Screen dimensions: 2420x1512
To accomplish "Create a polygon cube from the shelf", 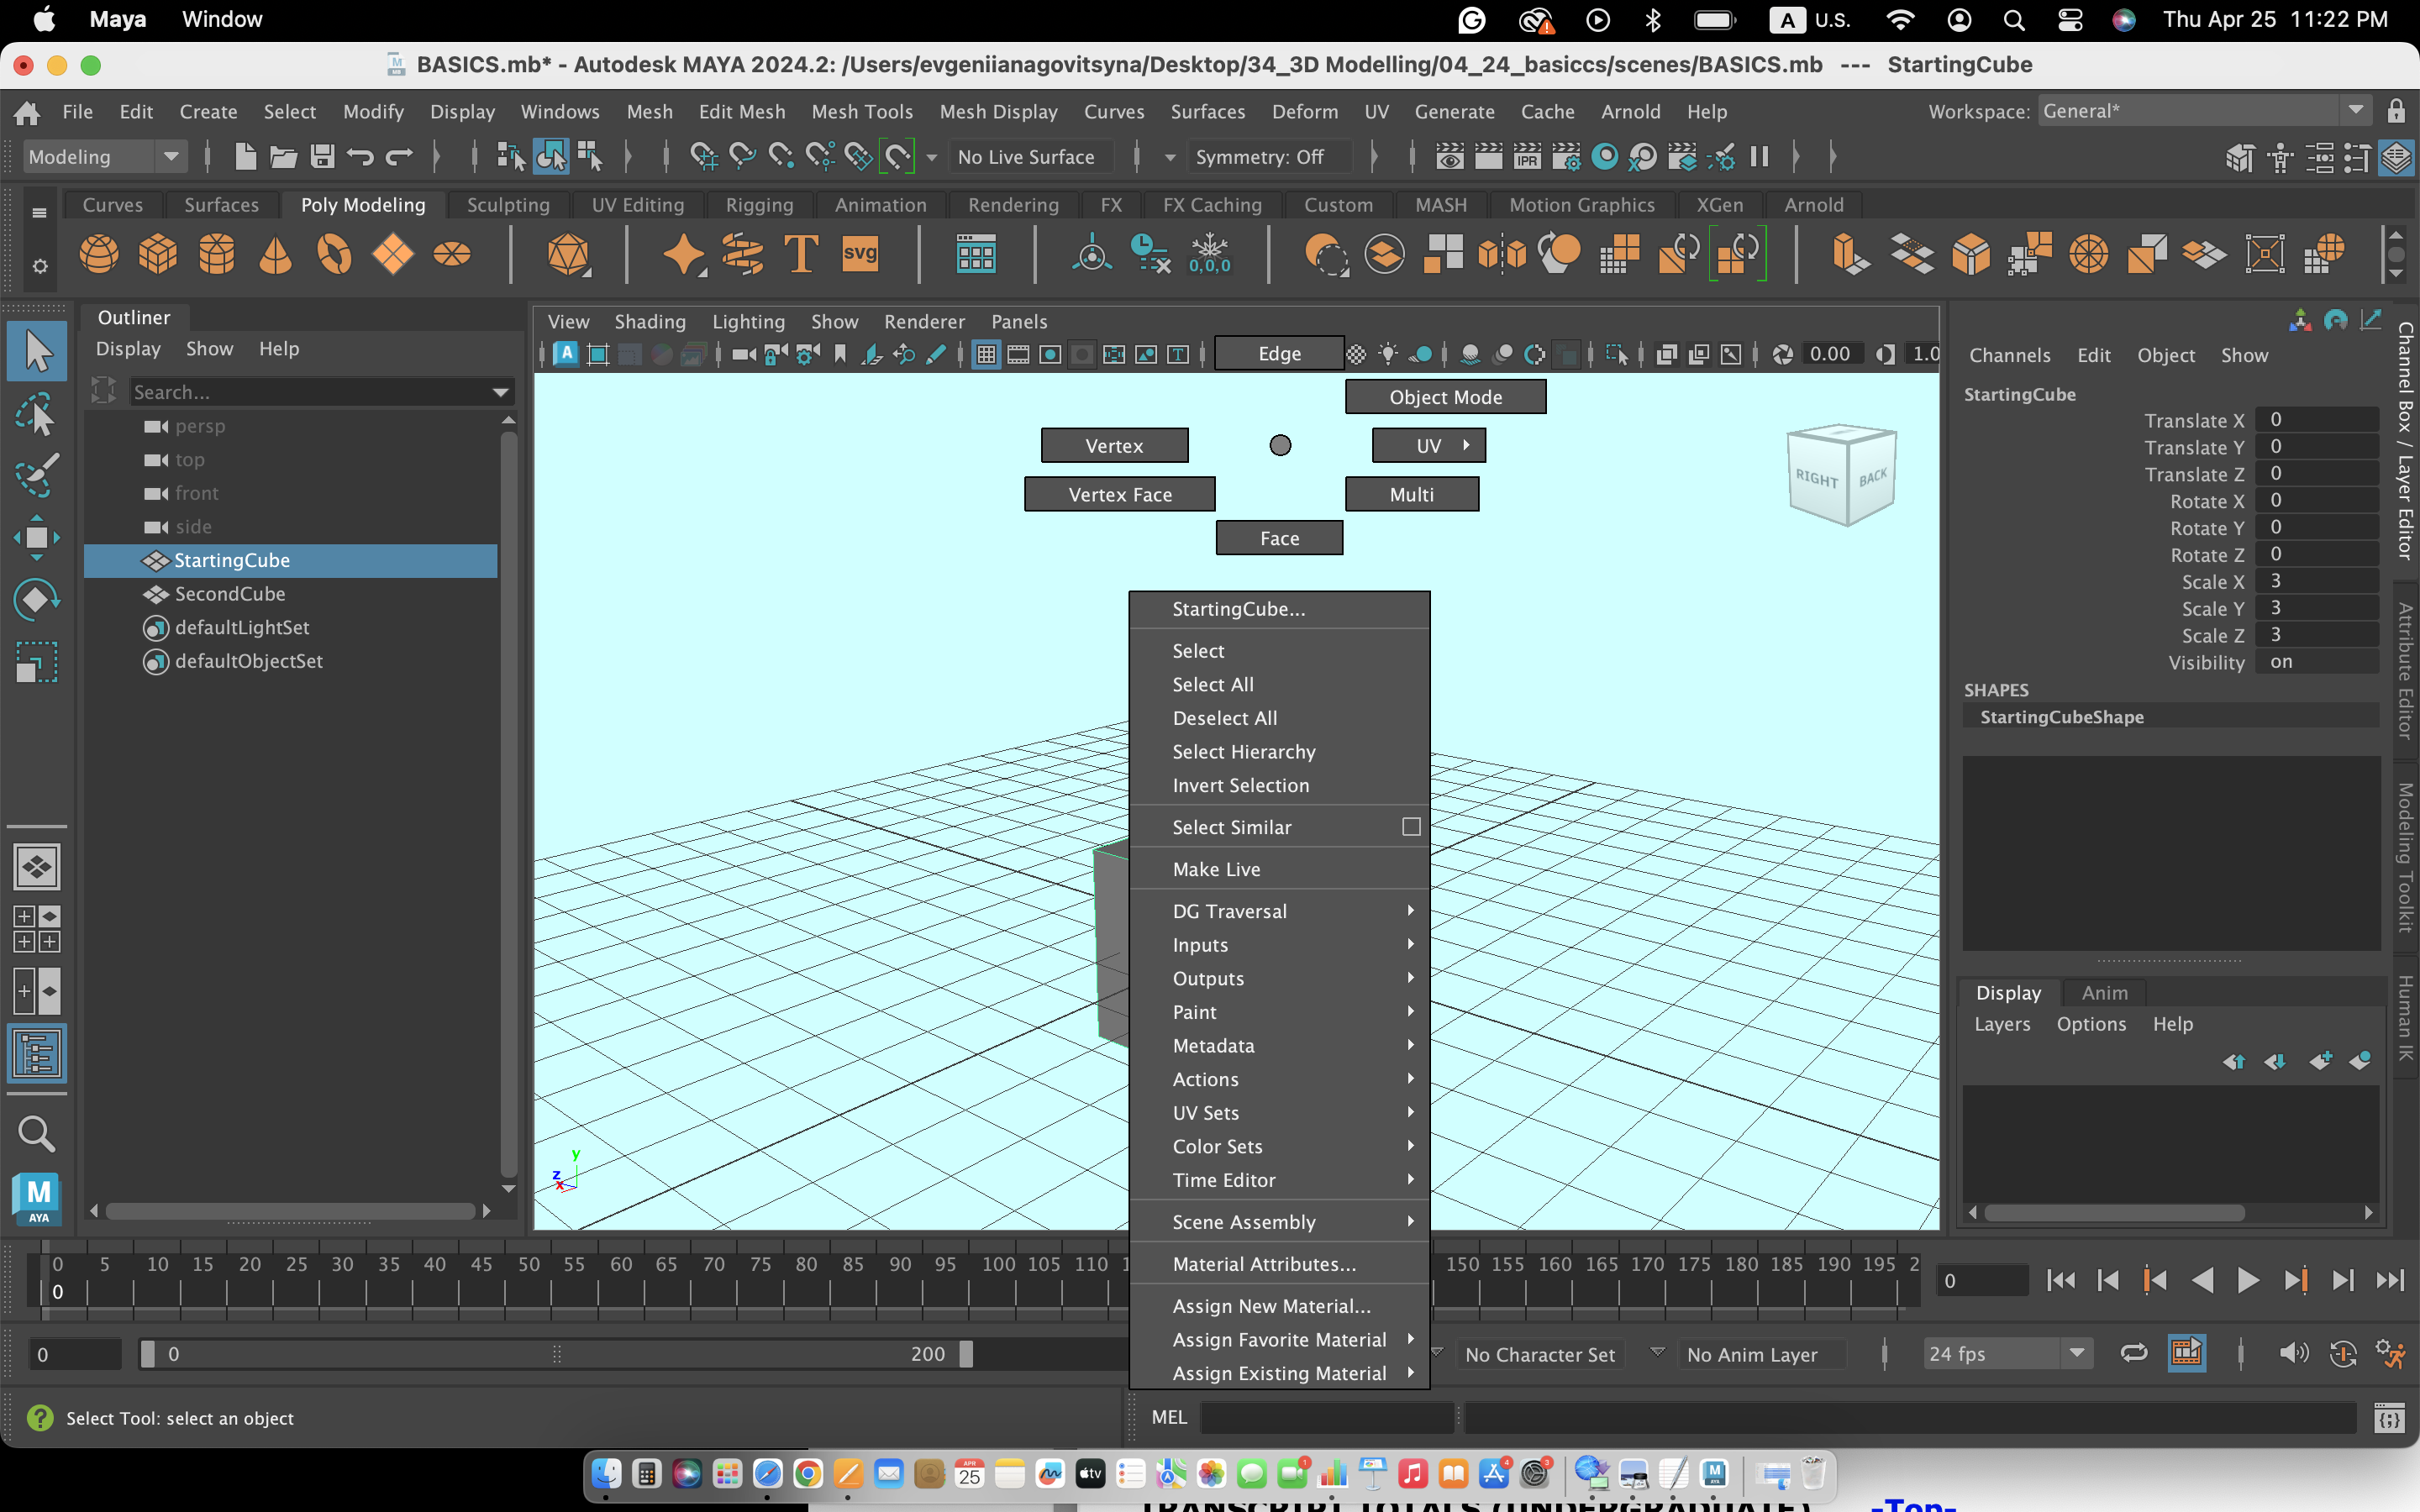I will click(x=158, y=254).
